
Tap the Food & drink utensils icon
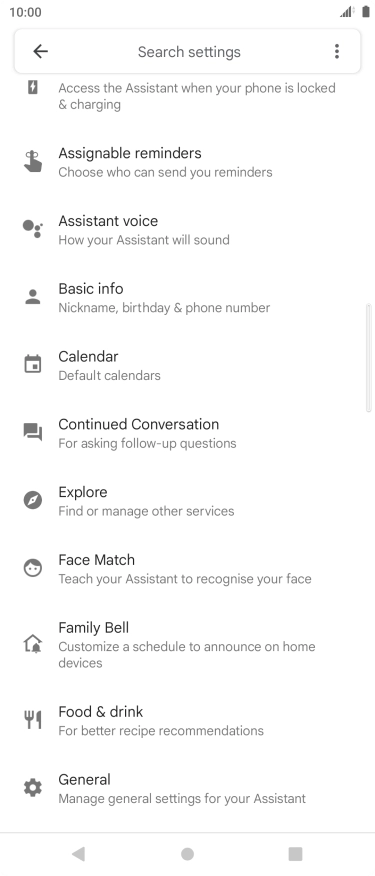tap(33, 720)
